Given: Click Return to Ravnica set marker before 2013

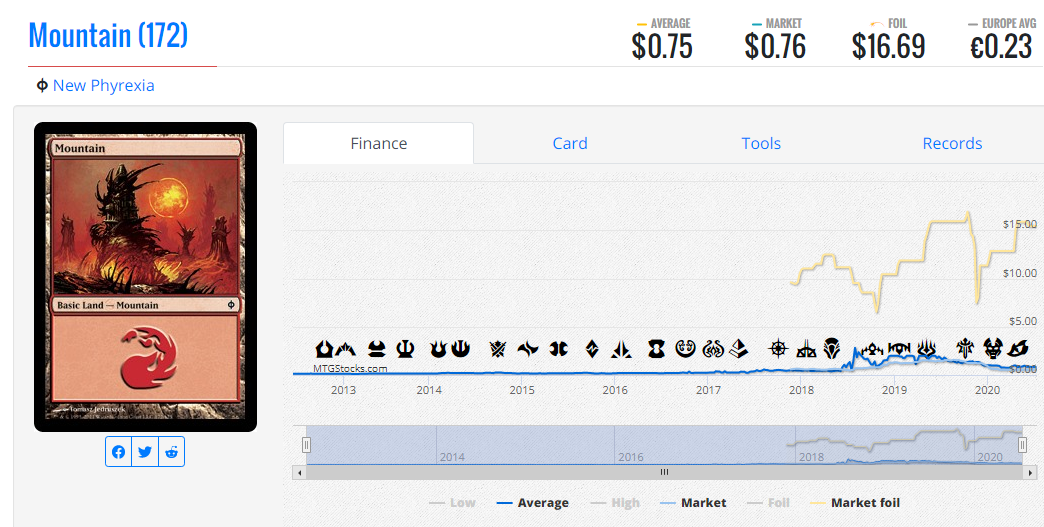Looking at the screenshot, I should [324, 348].
